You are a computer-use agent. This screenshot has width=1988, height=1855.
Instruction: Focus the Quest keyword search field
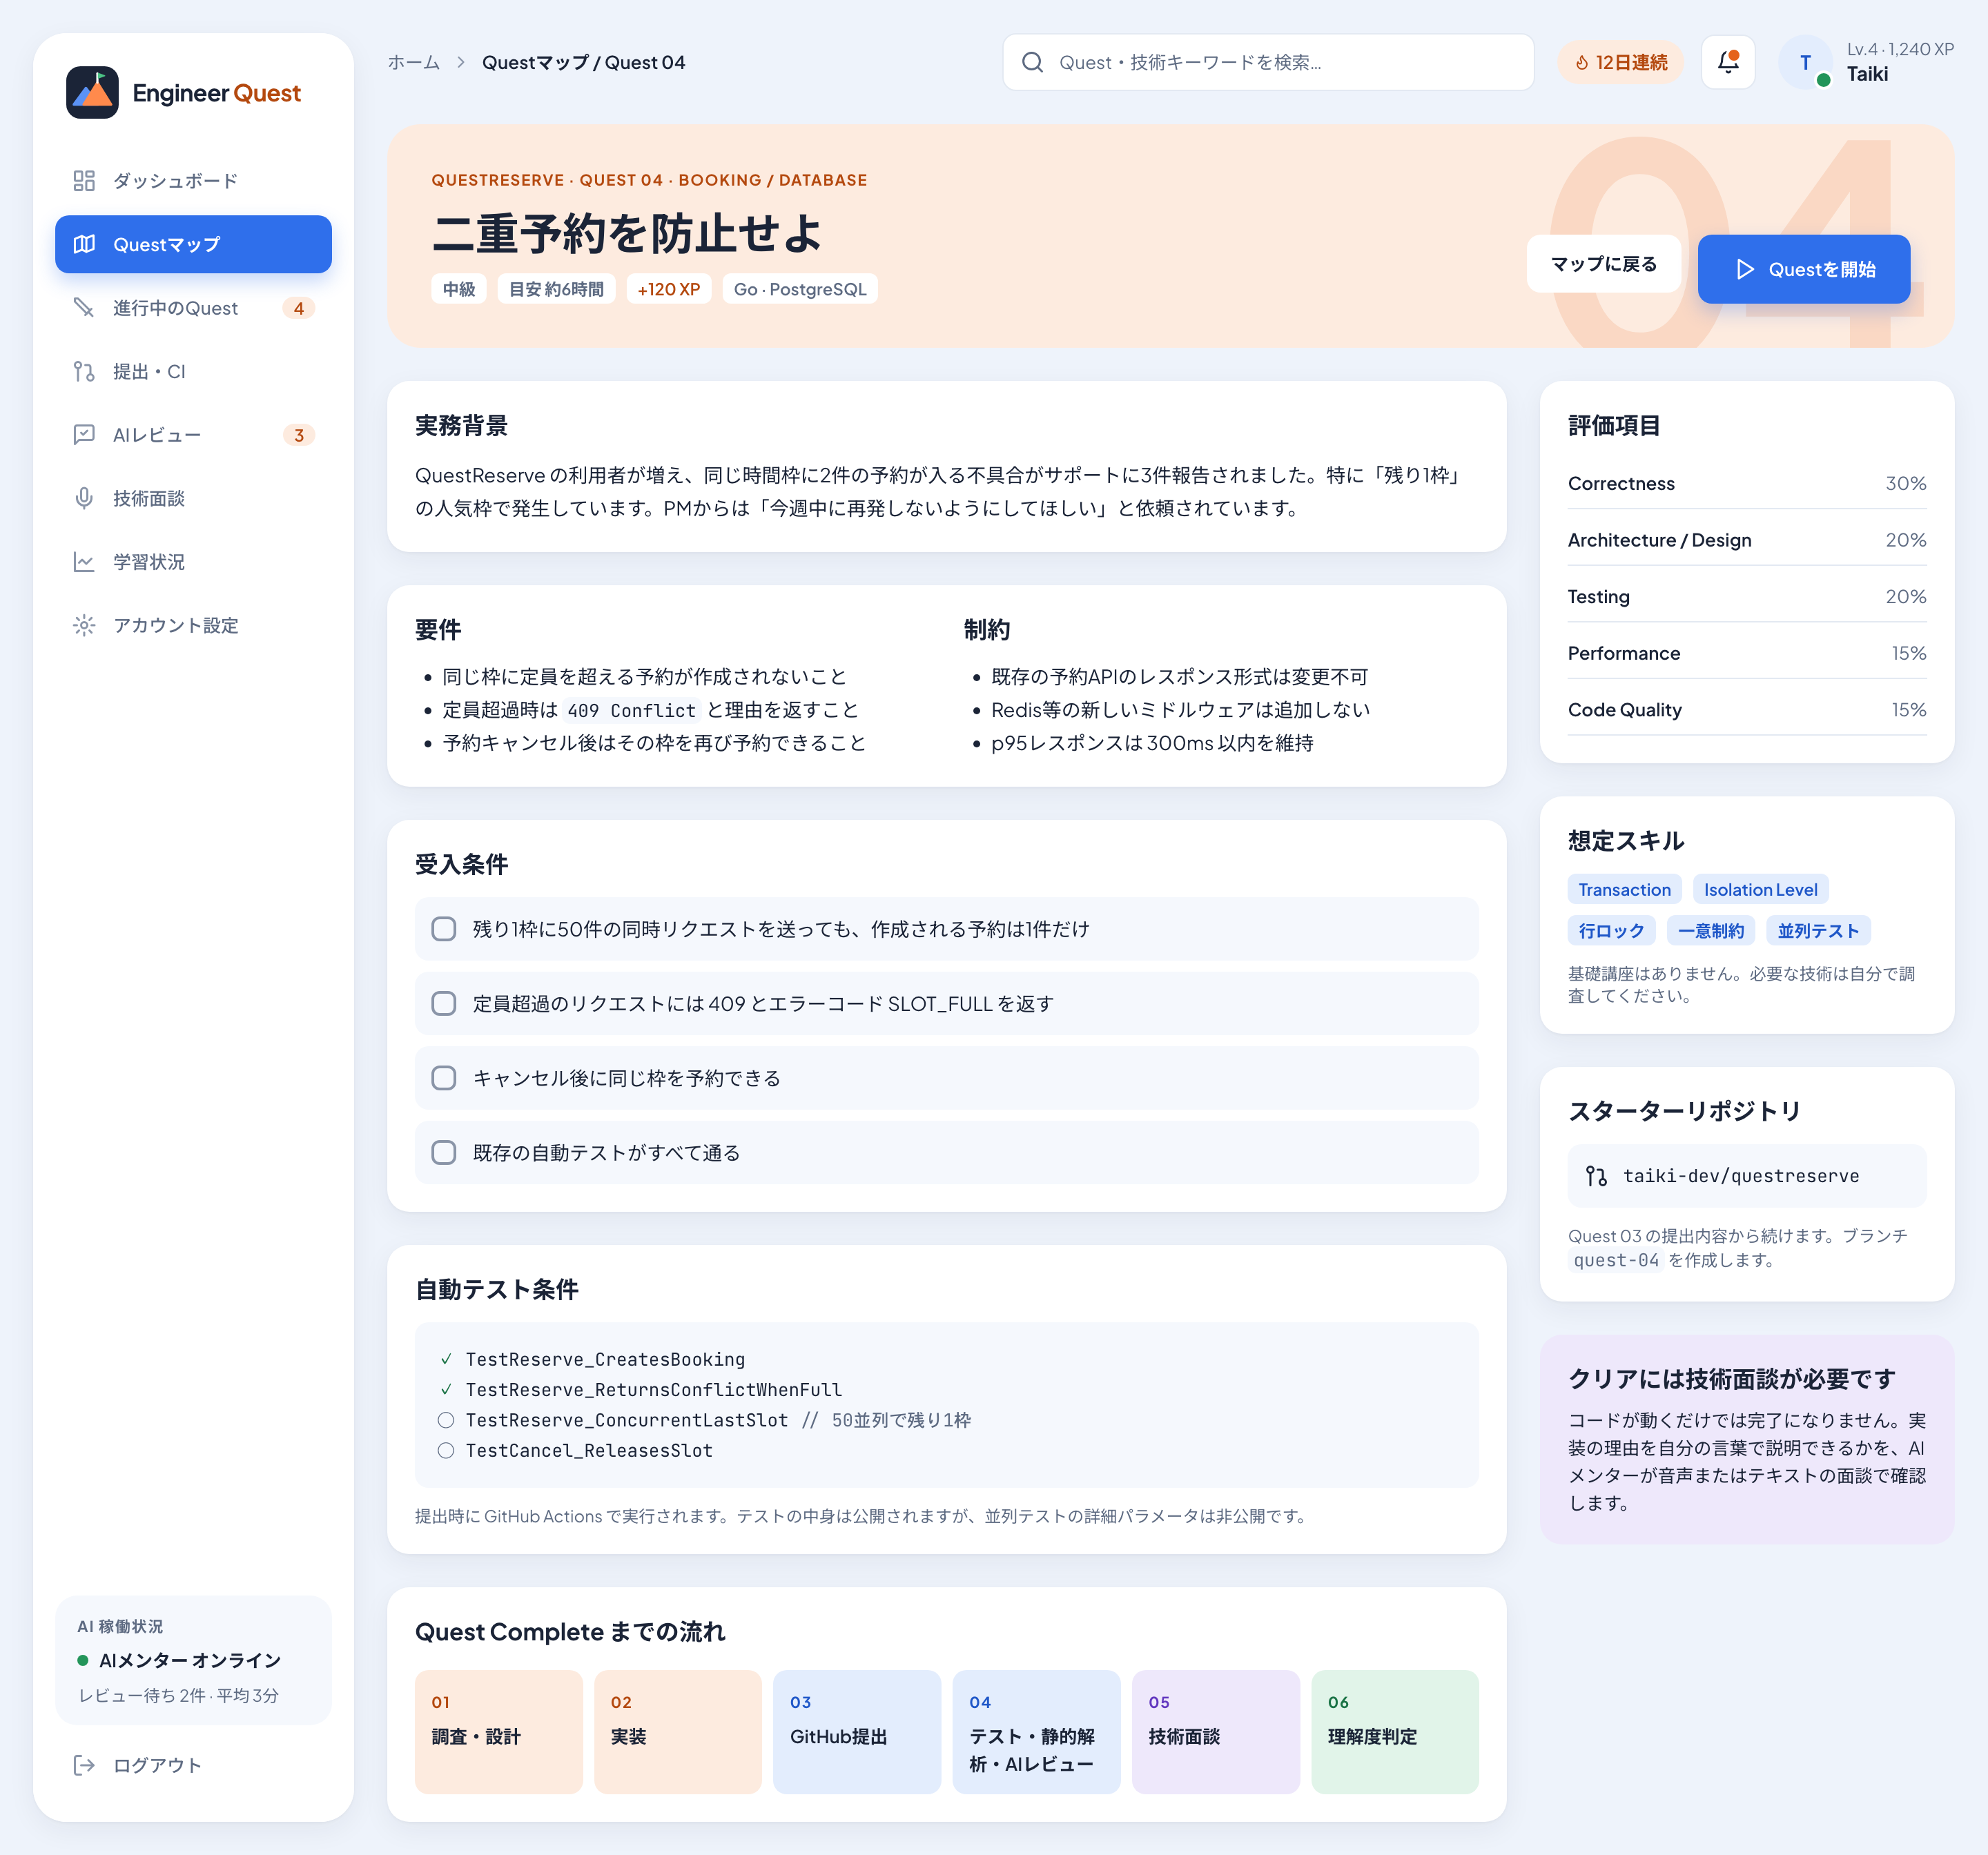click(1268, 62)
